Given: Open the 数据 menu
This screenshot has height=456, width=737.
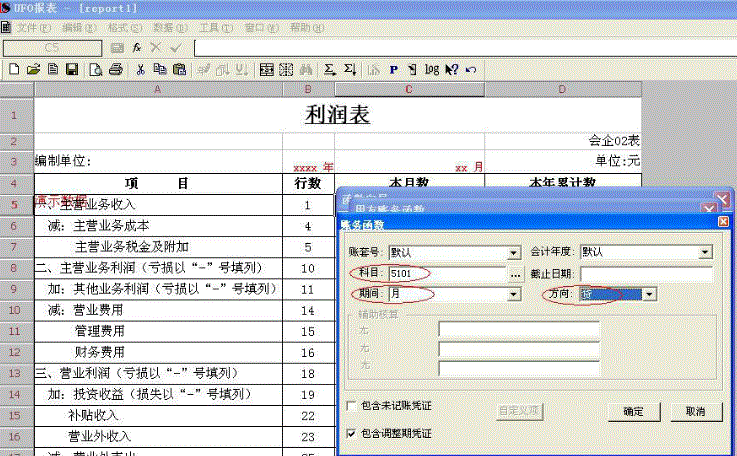Looking at the screenshot, I should 162,28.
